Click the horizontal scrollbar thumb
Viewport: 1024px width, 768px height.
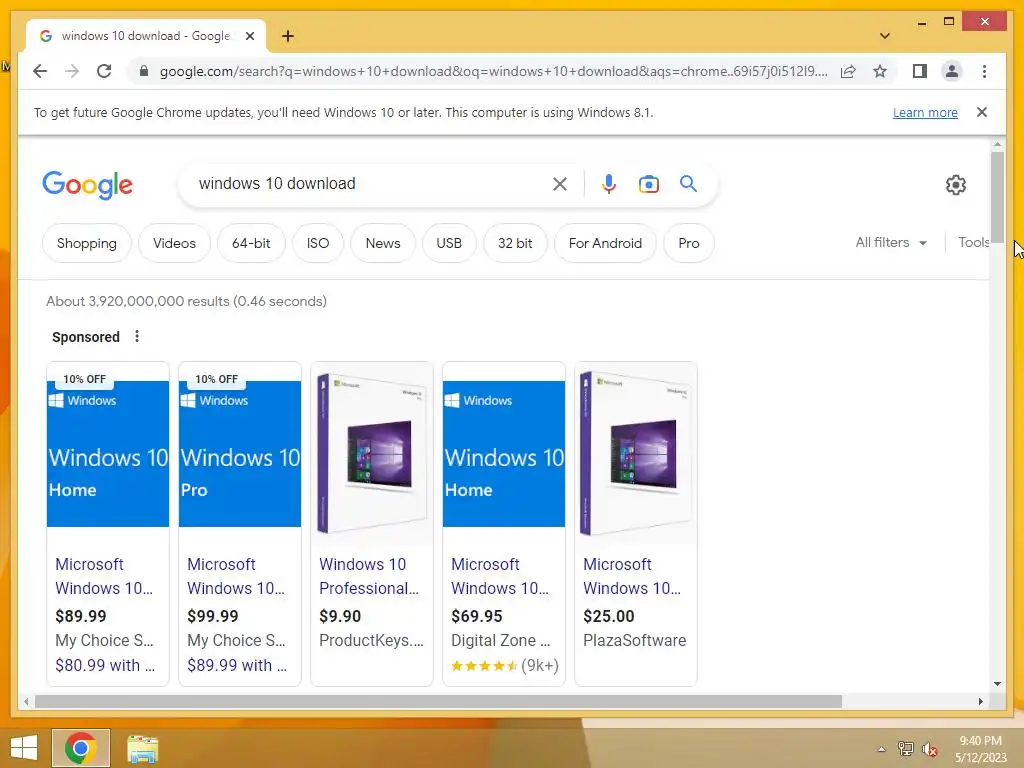pyautogui.click(x=438, y=701)
